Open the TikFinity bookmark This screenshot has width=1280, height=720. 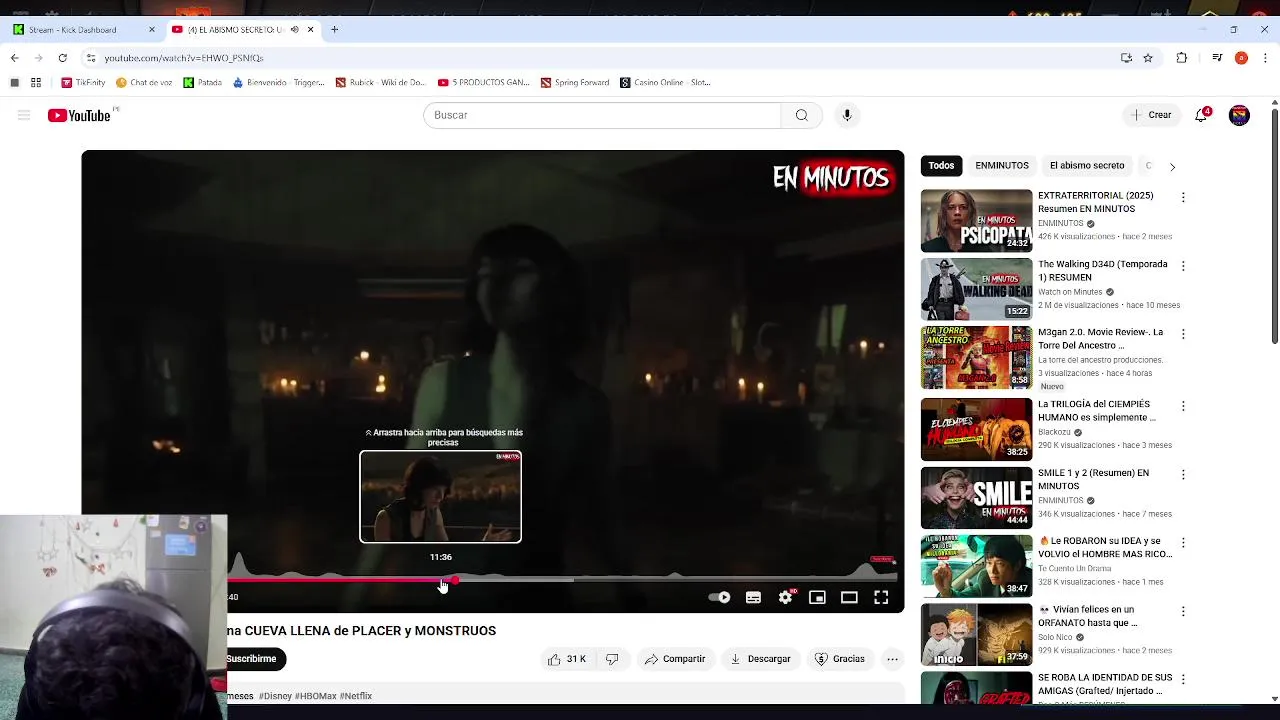point(83,83)
